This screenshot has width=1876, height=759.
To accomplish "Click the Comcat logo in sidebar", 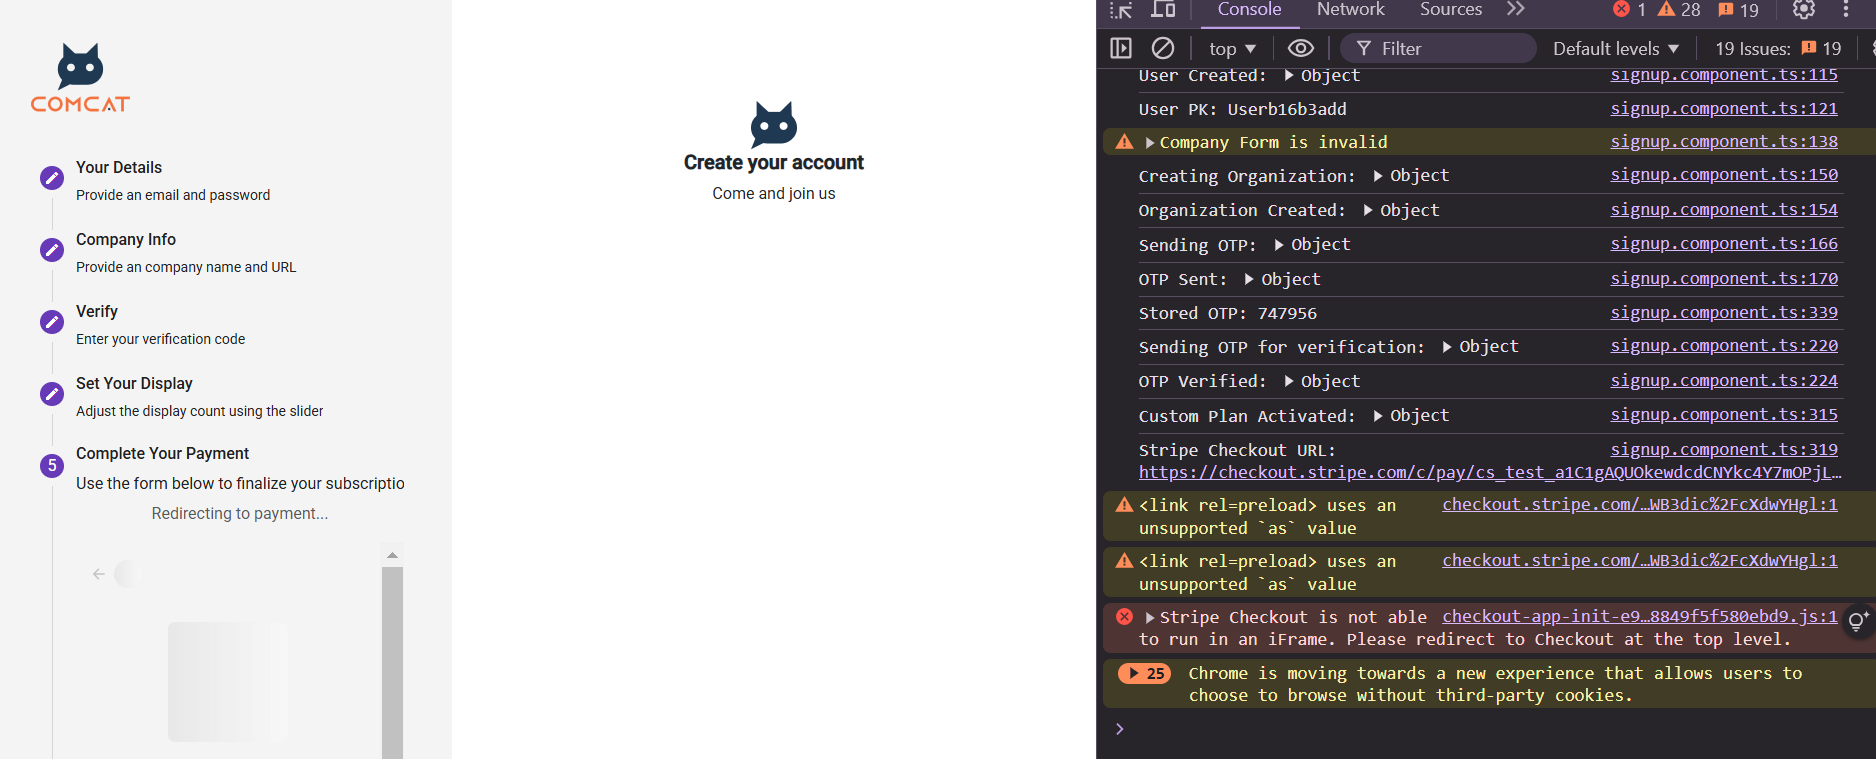I will [x=80, y=78].
